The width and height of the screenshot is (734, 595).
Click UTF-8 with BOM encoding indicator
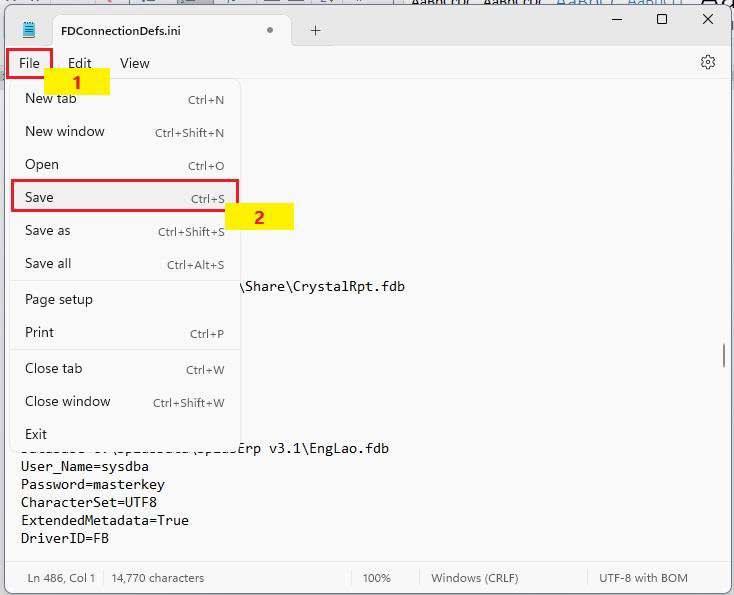tap(643, 578)
